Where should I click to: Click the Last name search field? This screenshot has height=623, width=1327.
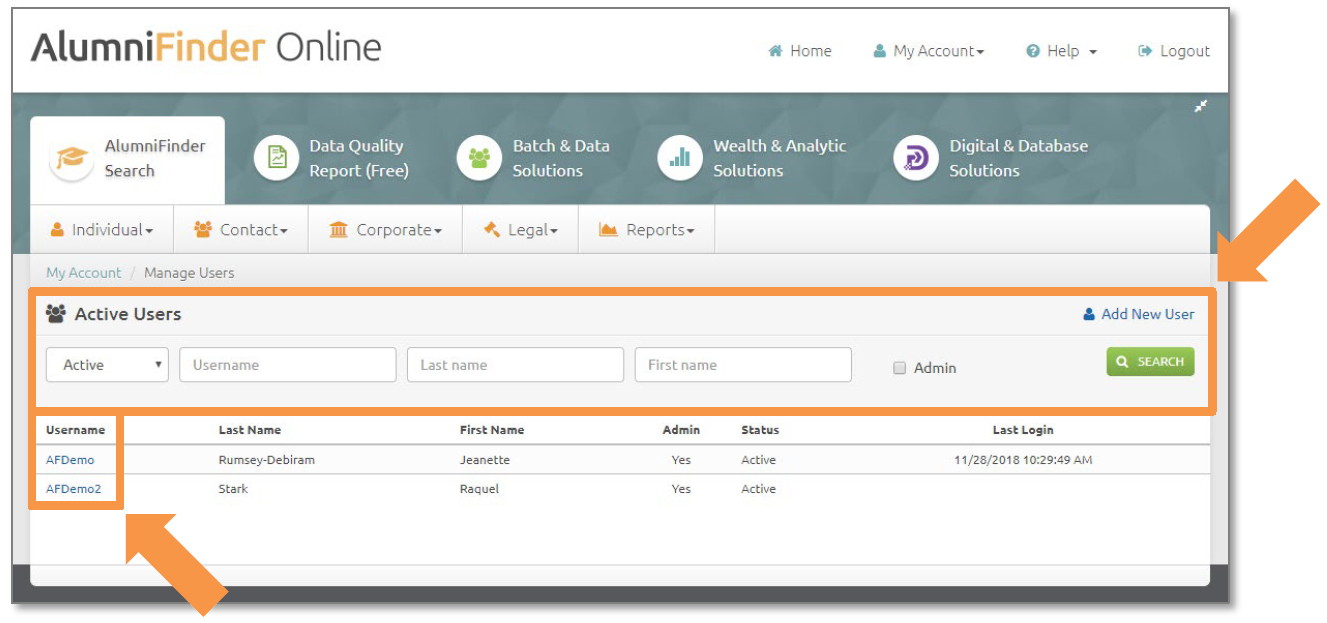[x=515, y=365]
